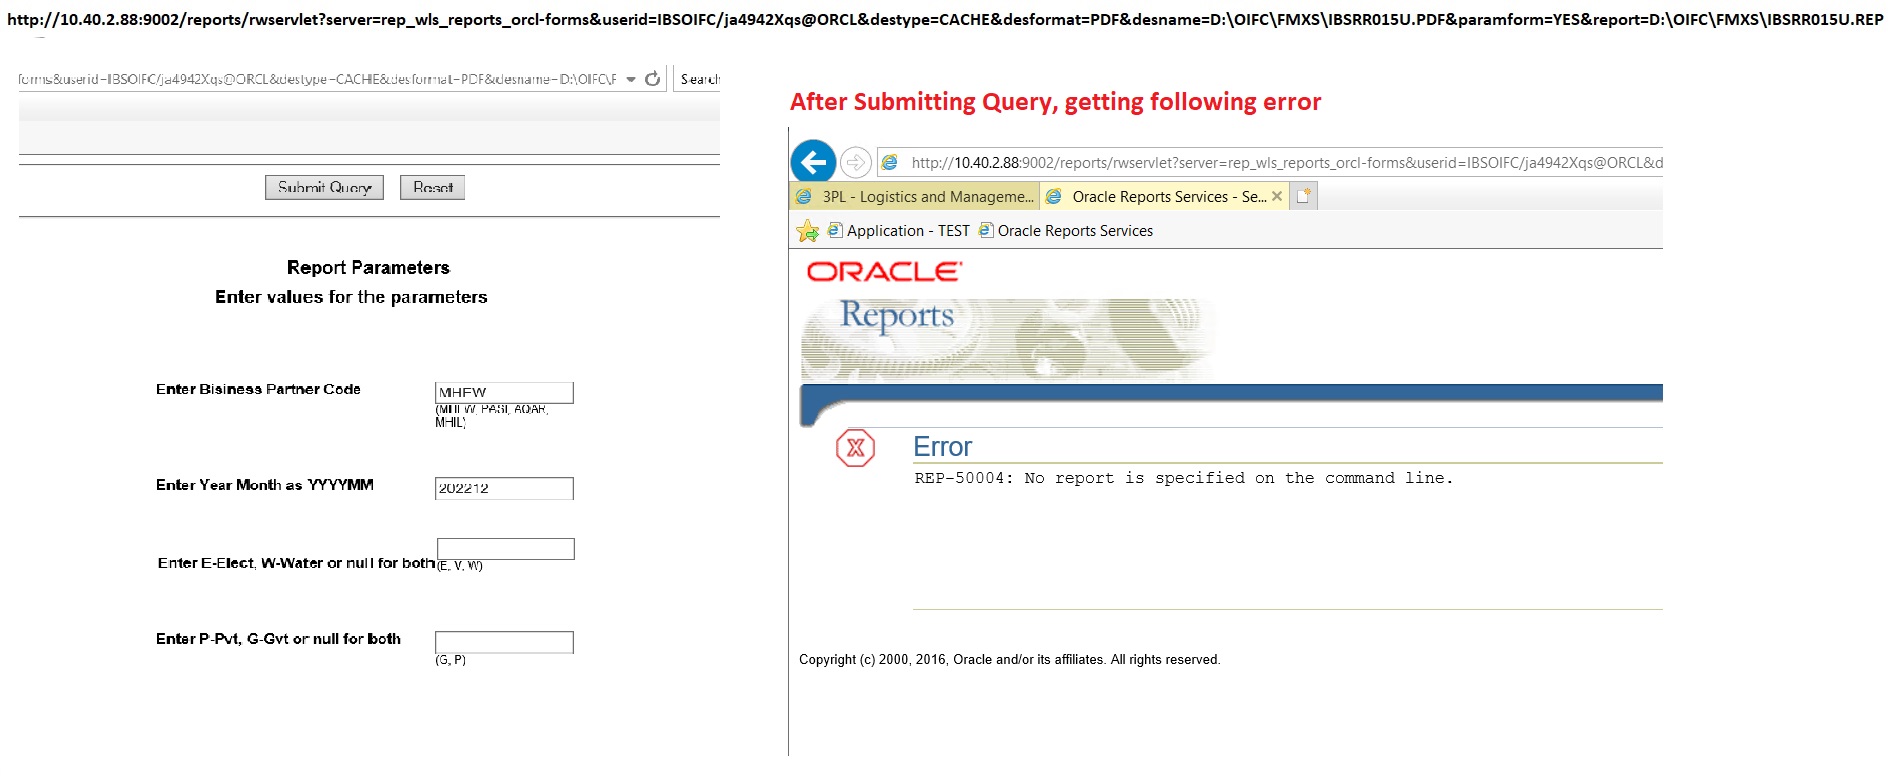The width and height of the screenshot is (1894, 777).
Task: Click the E-Elect, W-Water input field
Action: [x=505, y=549]
